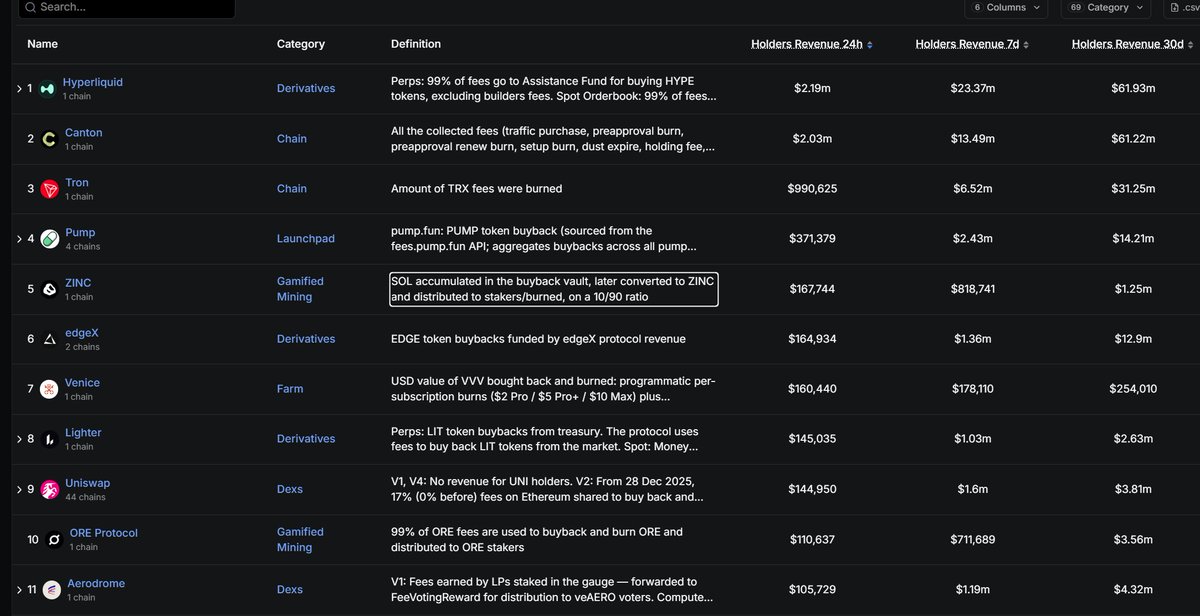The image size is (1200, 616).
Task: Expand the Lighter row chevron
Action: 19,439
